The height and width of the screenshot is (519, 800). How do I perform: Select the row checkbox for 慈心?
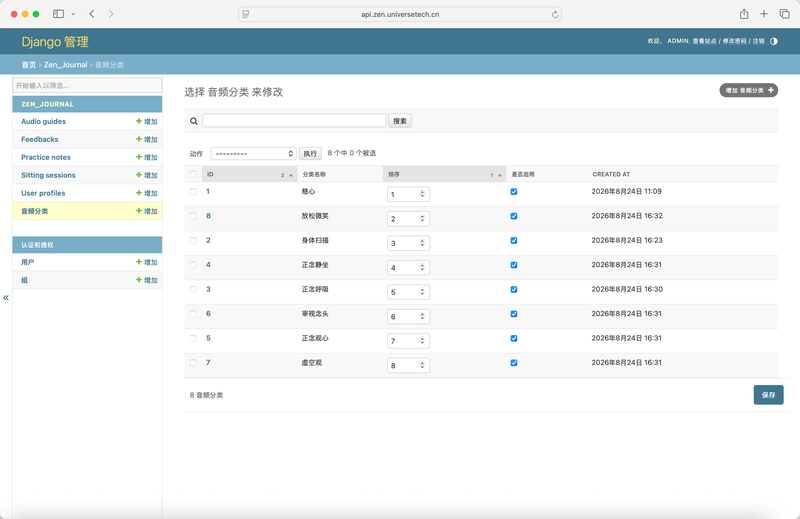click(x=193, y=191)
